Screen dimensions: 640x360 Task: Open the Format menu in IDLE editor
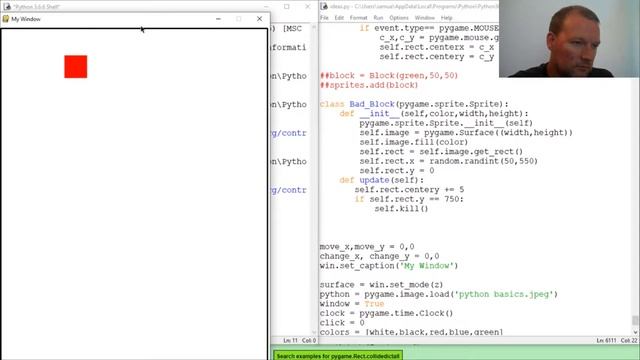358,18
